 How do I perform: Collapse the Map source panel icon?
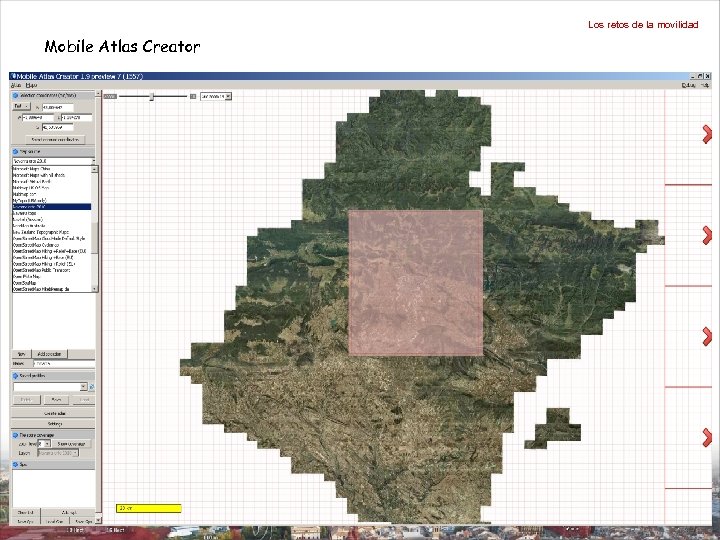click(x=15, y=152)
